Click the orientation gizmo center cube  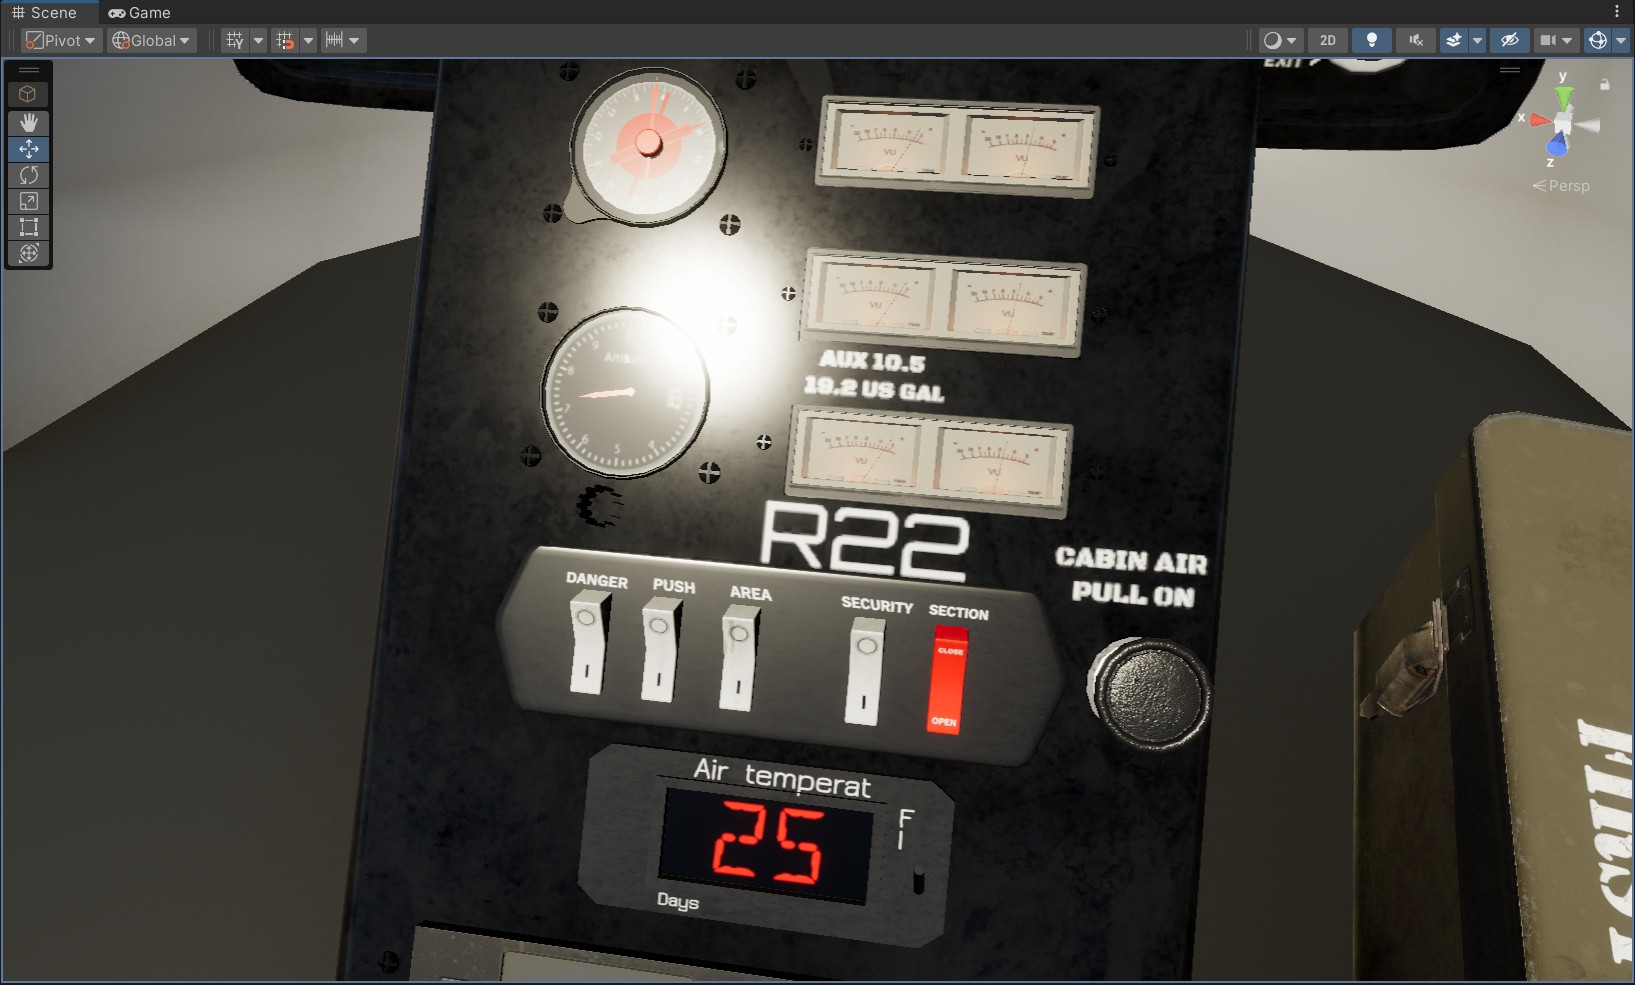click(x=1563, y=124)
